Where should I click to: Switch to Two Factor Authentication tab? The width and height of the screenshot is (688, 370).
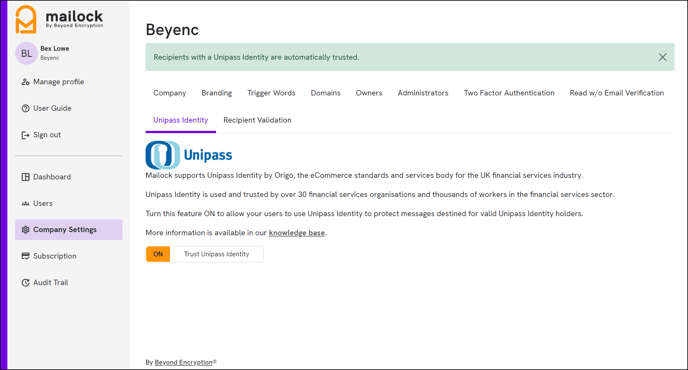(509, 93)
